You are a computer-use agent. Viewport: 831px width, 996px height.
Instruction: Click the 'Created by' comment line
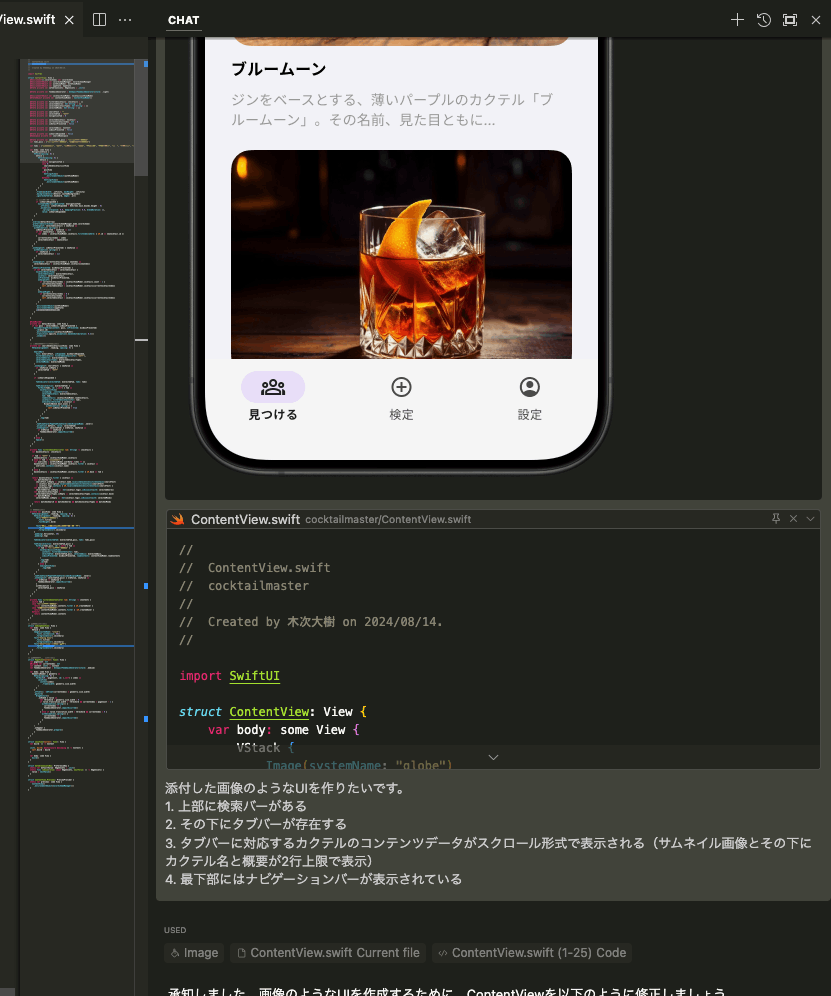point(311,621)
